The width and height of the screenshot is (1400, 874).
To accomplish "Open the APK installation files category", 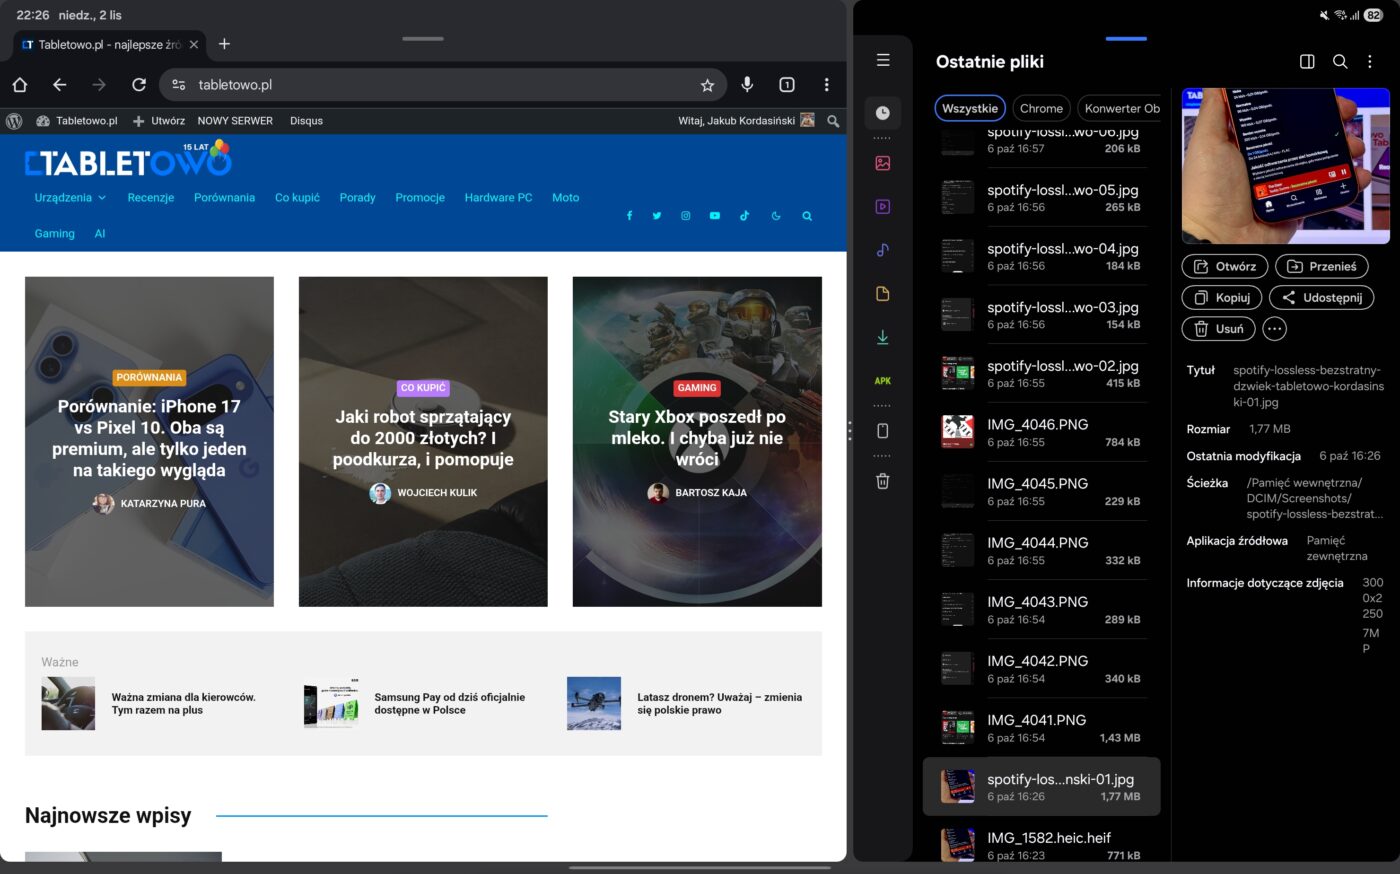I will point(882,381).
